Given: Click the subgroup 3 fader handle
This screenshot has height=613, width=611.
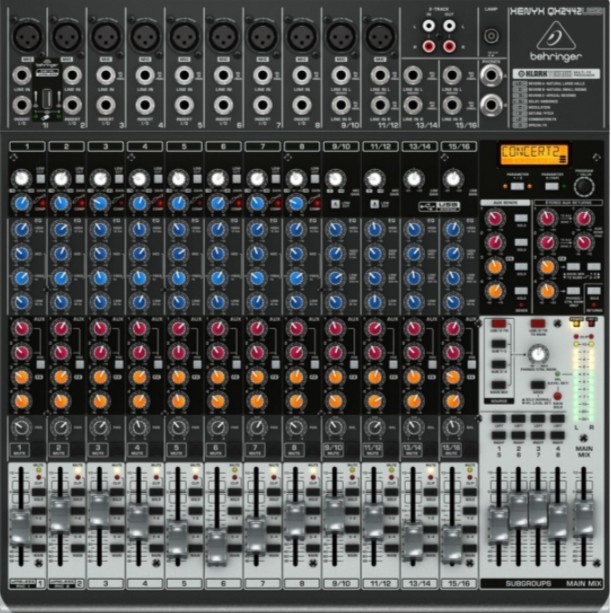Looking at the screenshot, I should point(538,510).
